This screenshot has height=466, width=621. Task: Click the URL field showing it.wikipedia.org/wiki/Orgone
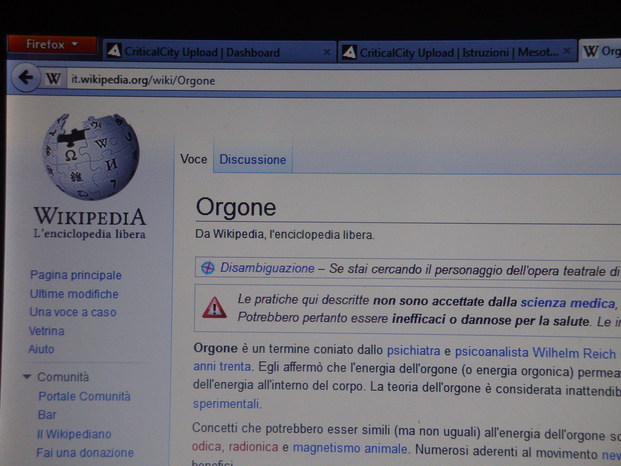tap(345, 80)
